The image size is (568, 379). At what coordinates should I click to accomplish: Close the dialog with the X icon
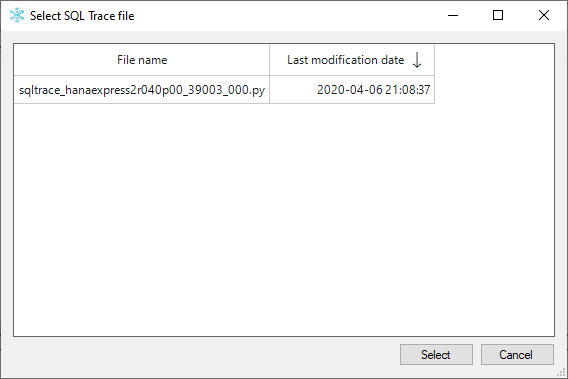[544, 16]
